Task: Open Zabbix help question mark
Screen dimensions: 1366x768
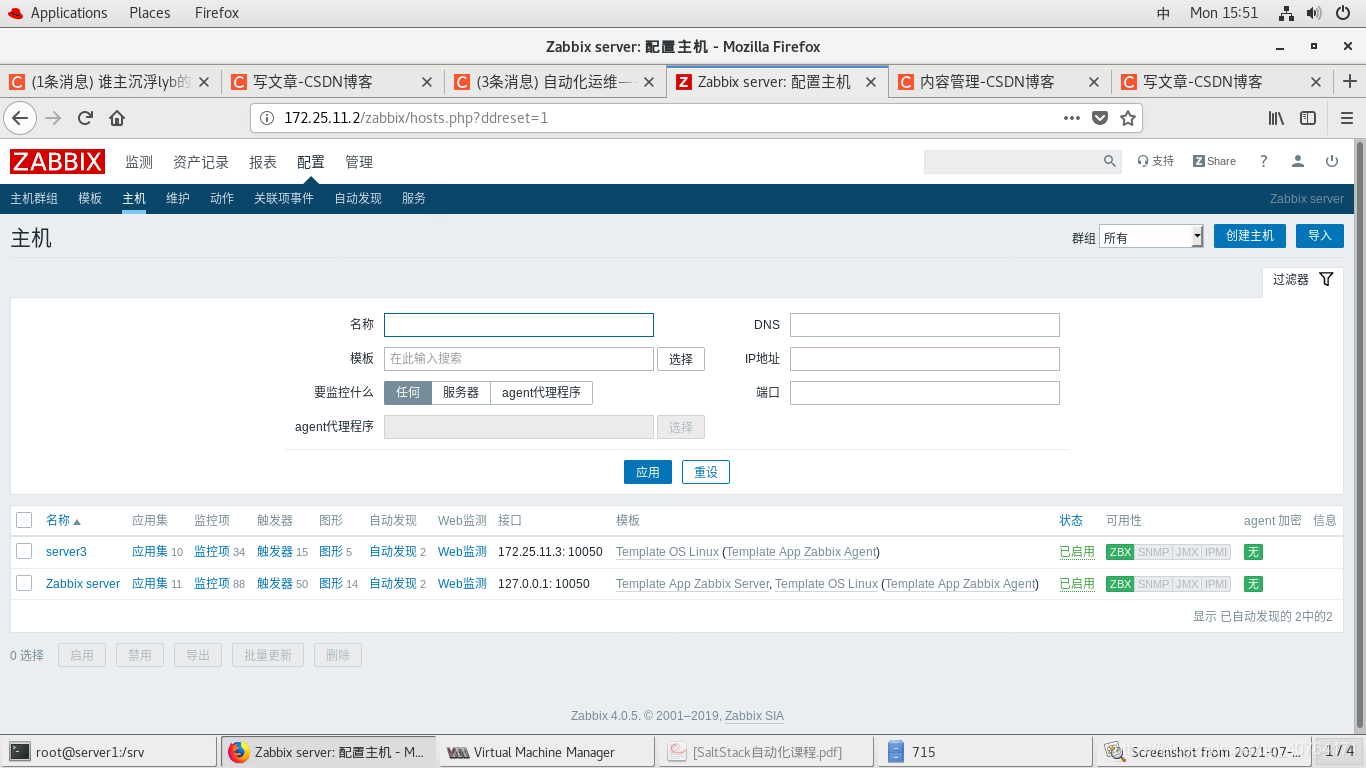Action: point(1264,161)
